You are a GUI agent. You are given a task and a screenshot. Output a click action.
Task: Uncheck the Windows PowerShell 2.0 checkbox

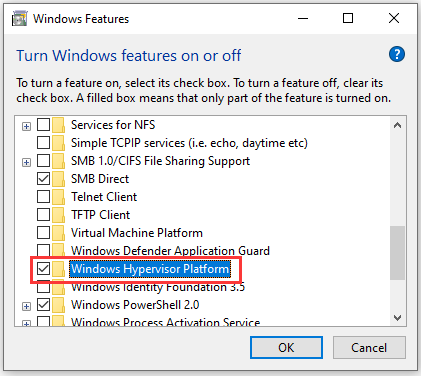43,305
